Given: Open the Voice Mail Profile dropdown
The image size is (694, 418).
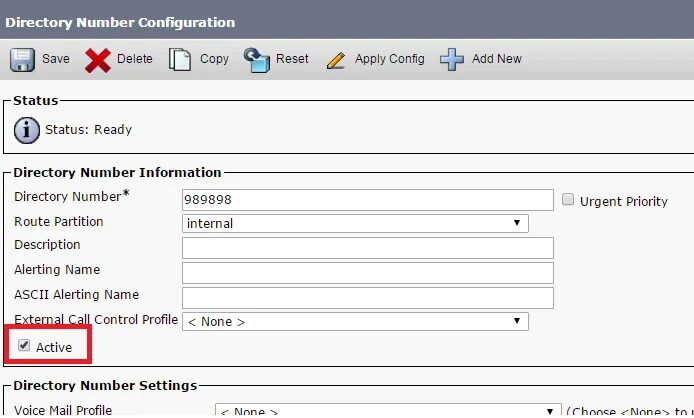Looking at the screenshot, I should pyautogui.click(x=388, y=411).
